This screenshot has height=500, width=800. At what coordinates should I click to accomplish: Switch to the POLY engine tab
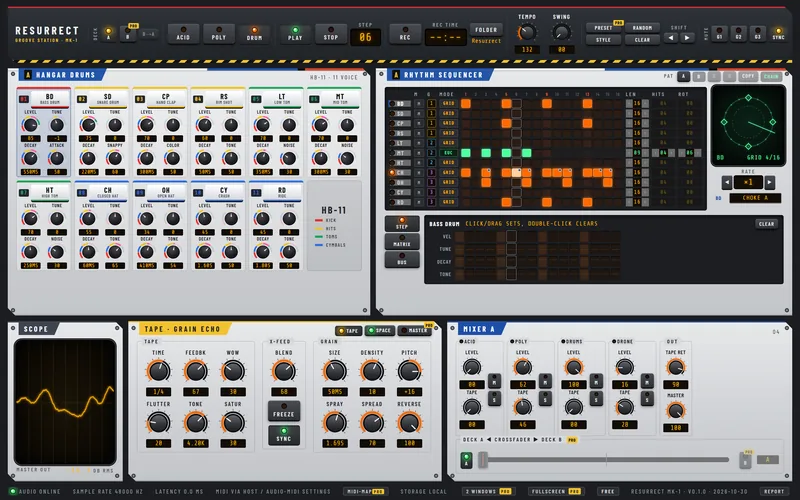tap(219, 34)
